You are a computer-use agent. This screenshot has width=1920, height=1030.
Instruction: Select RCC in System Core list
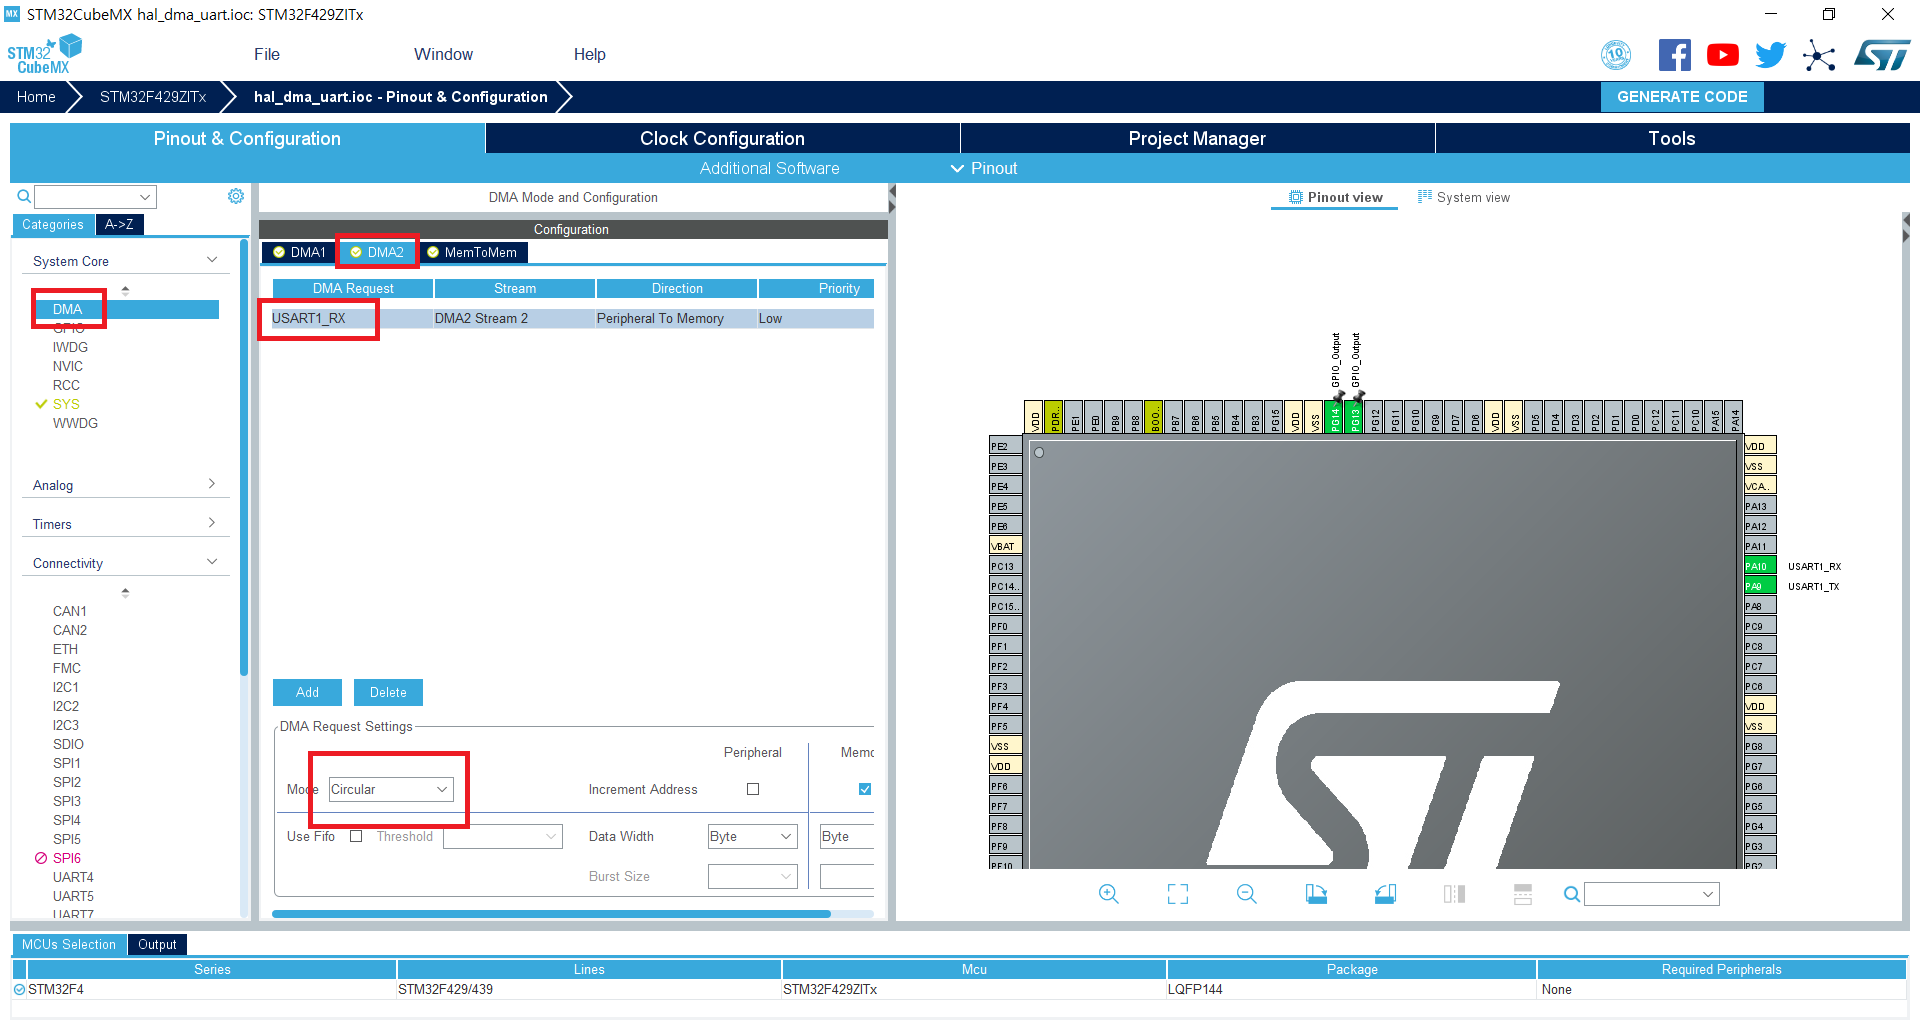[x=66, y=385]
